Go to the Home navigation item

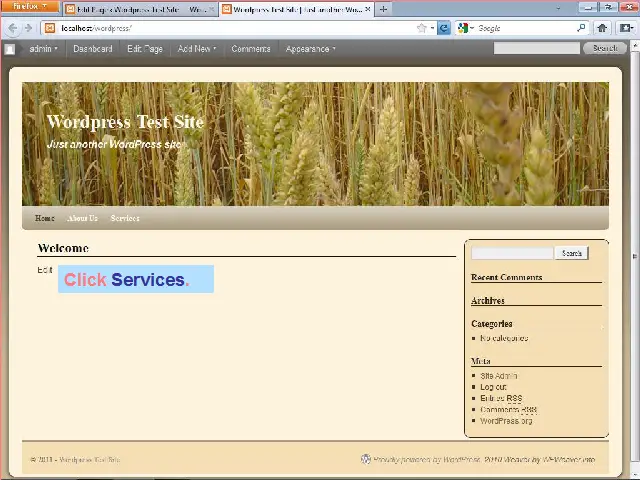coord(44,218)
